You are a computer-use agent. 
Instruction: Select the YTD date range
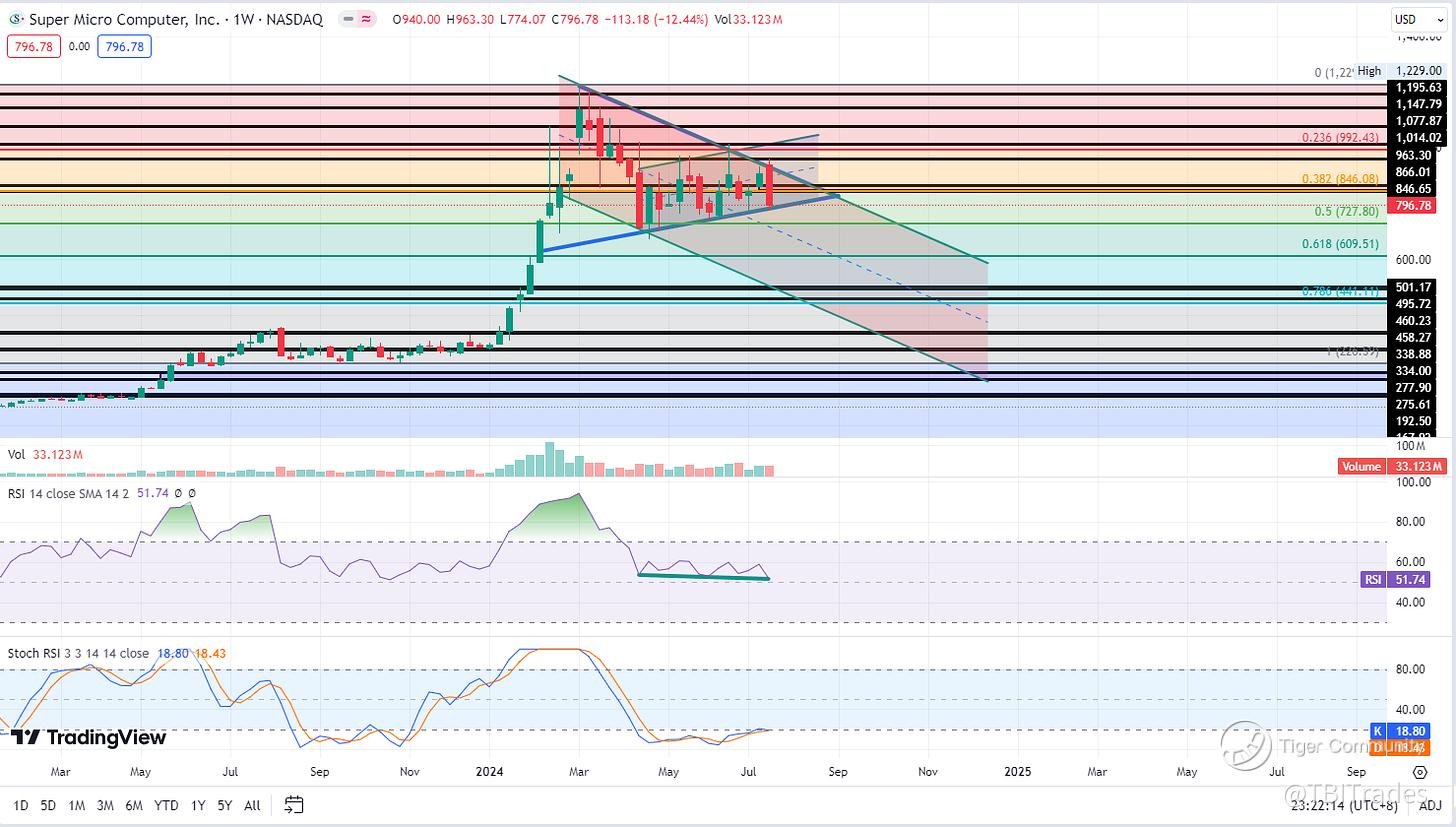tap(167, 804)
